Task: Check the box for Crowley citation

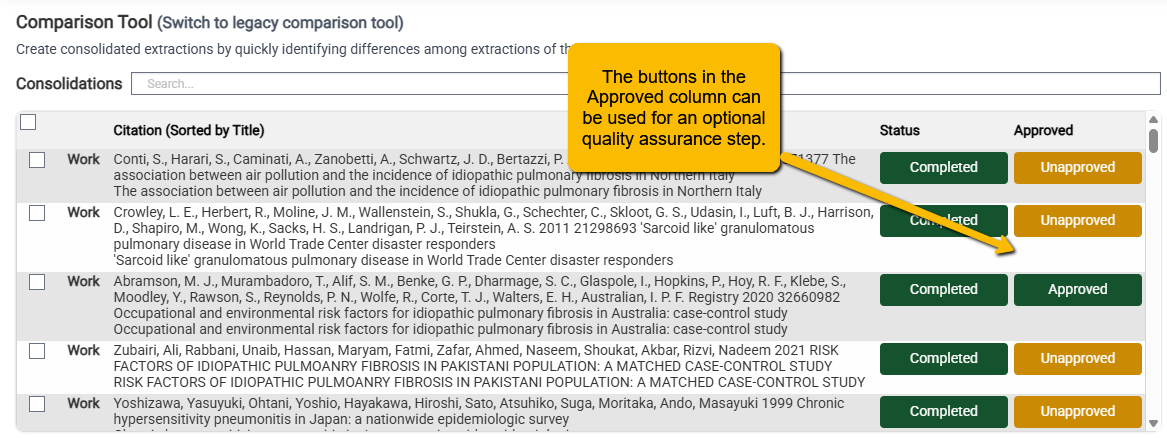Action: pos(37,213)
